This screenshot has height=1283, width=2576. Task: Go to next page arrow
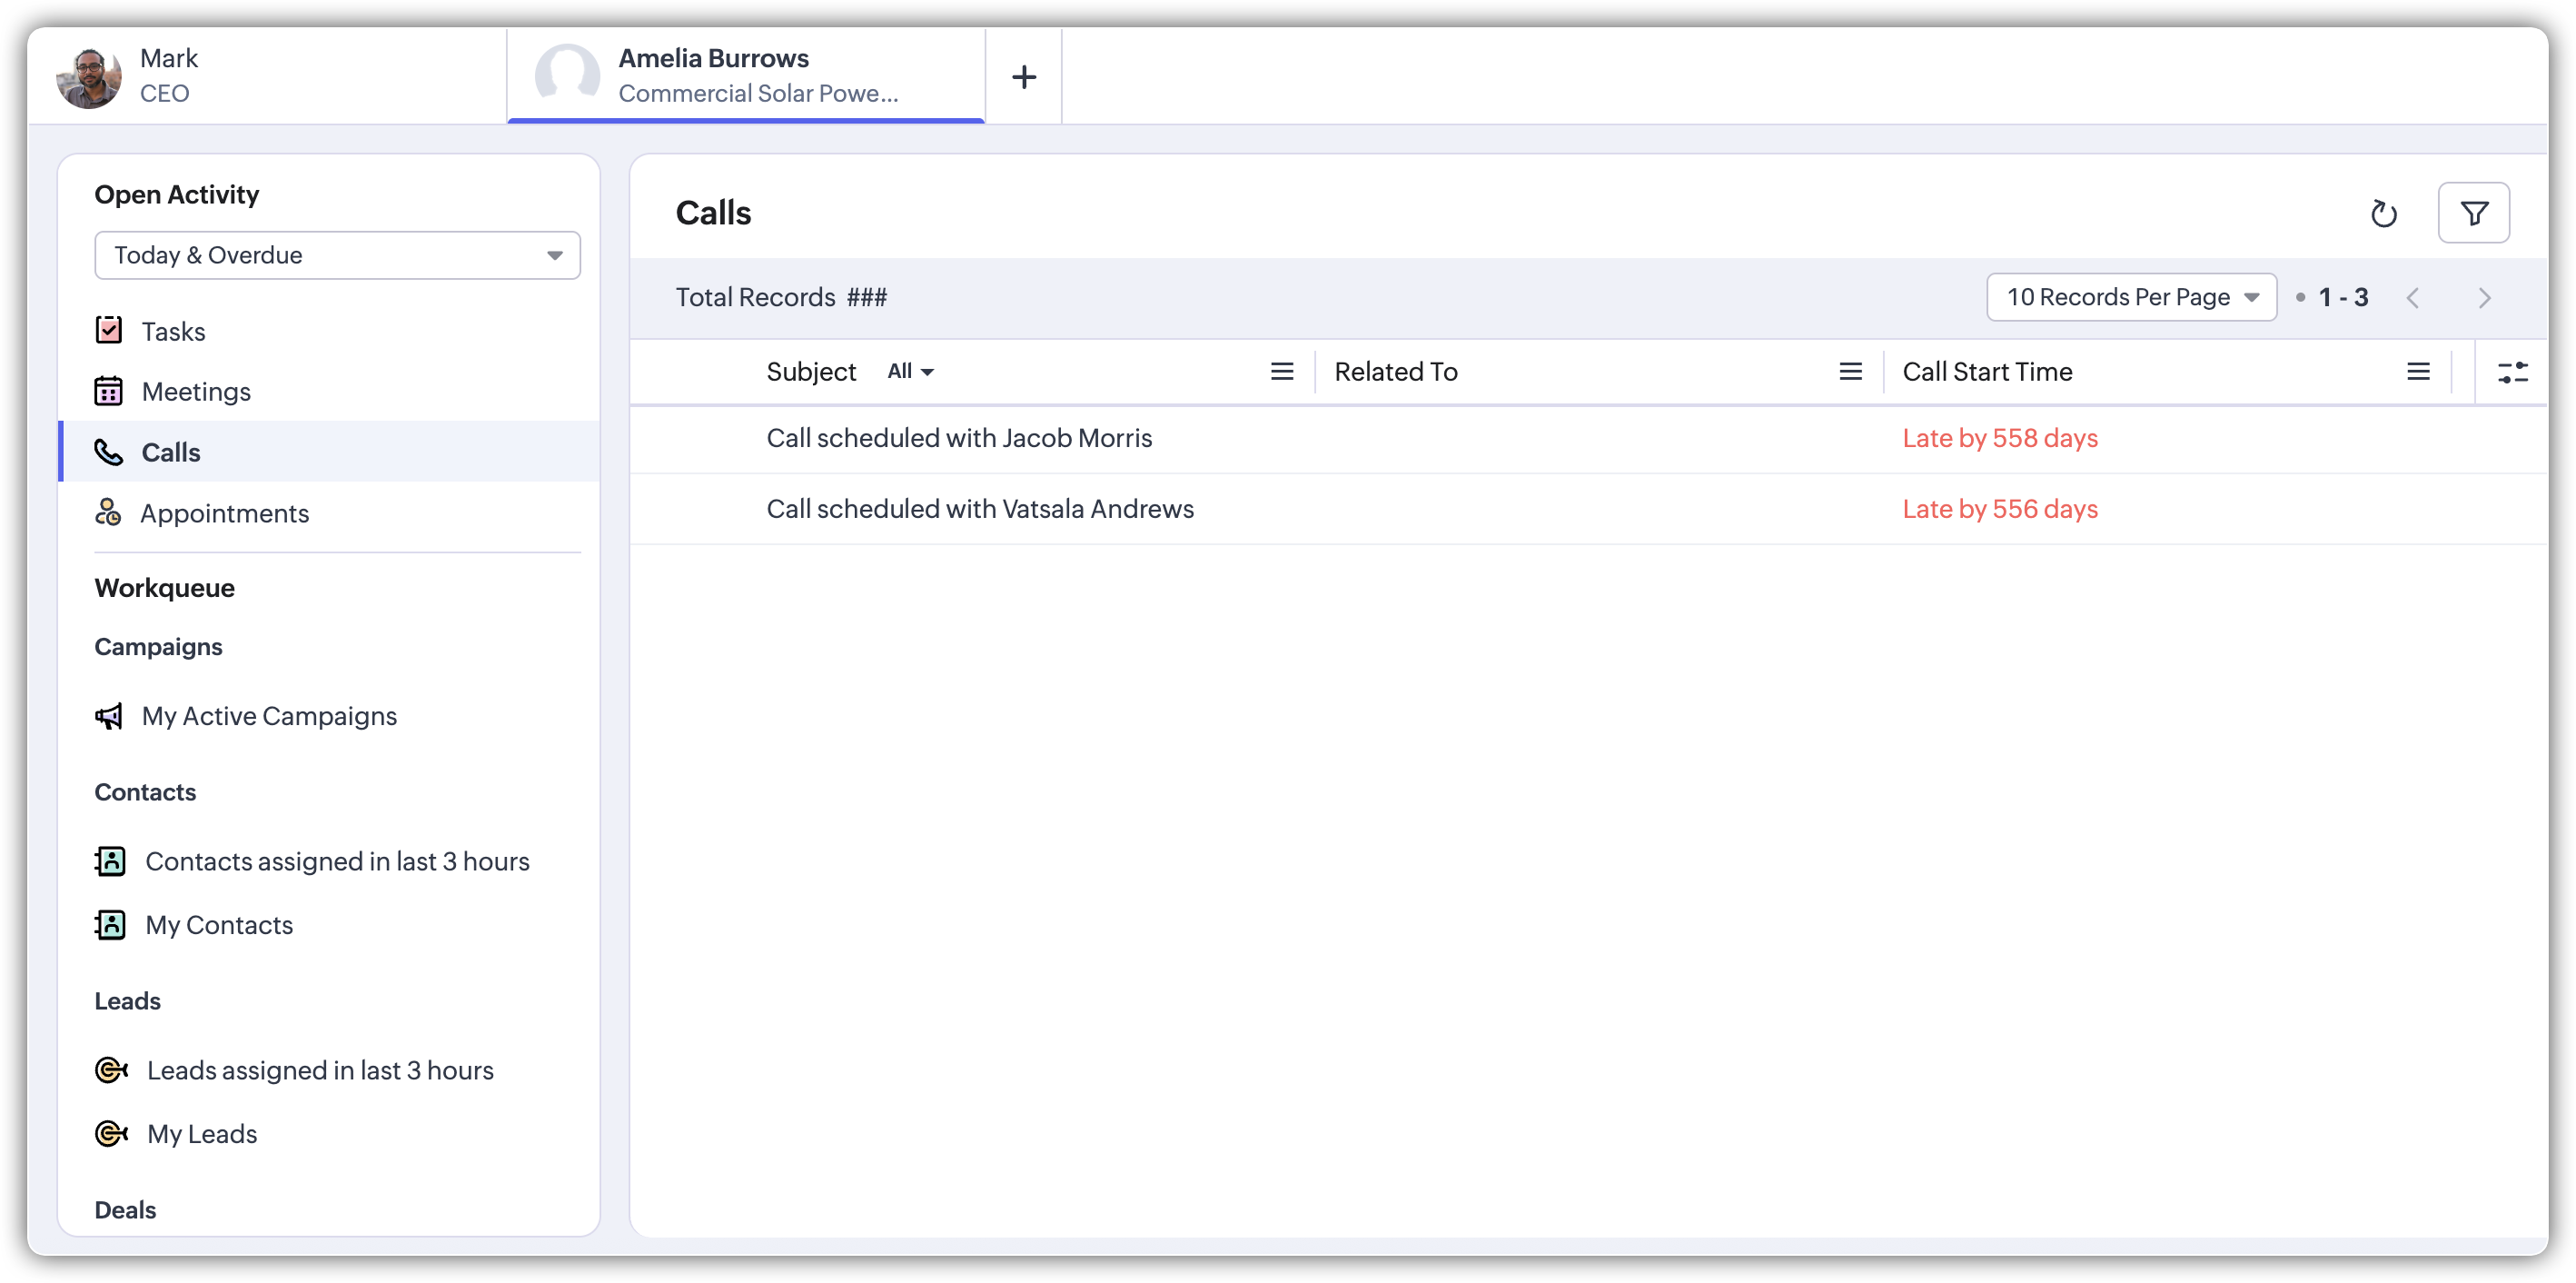tap(2484, 298)
